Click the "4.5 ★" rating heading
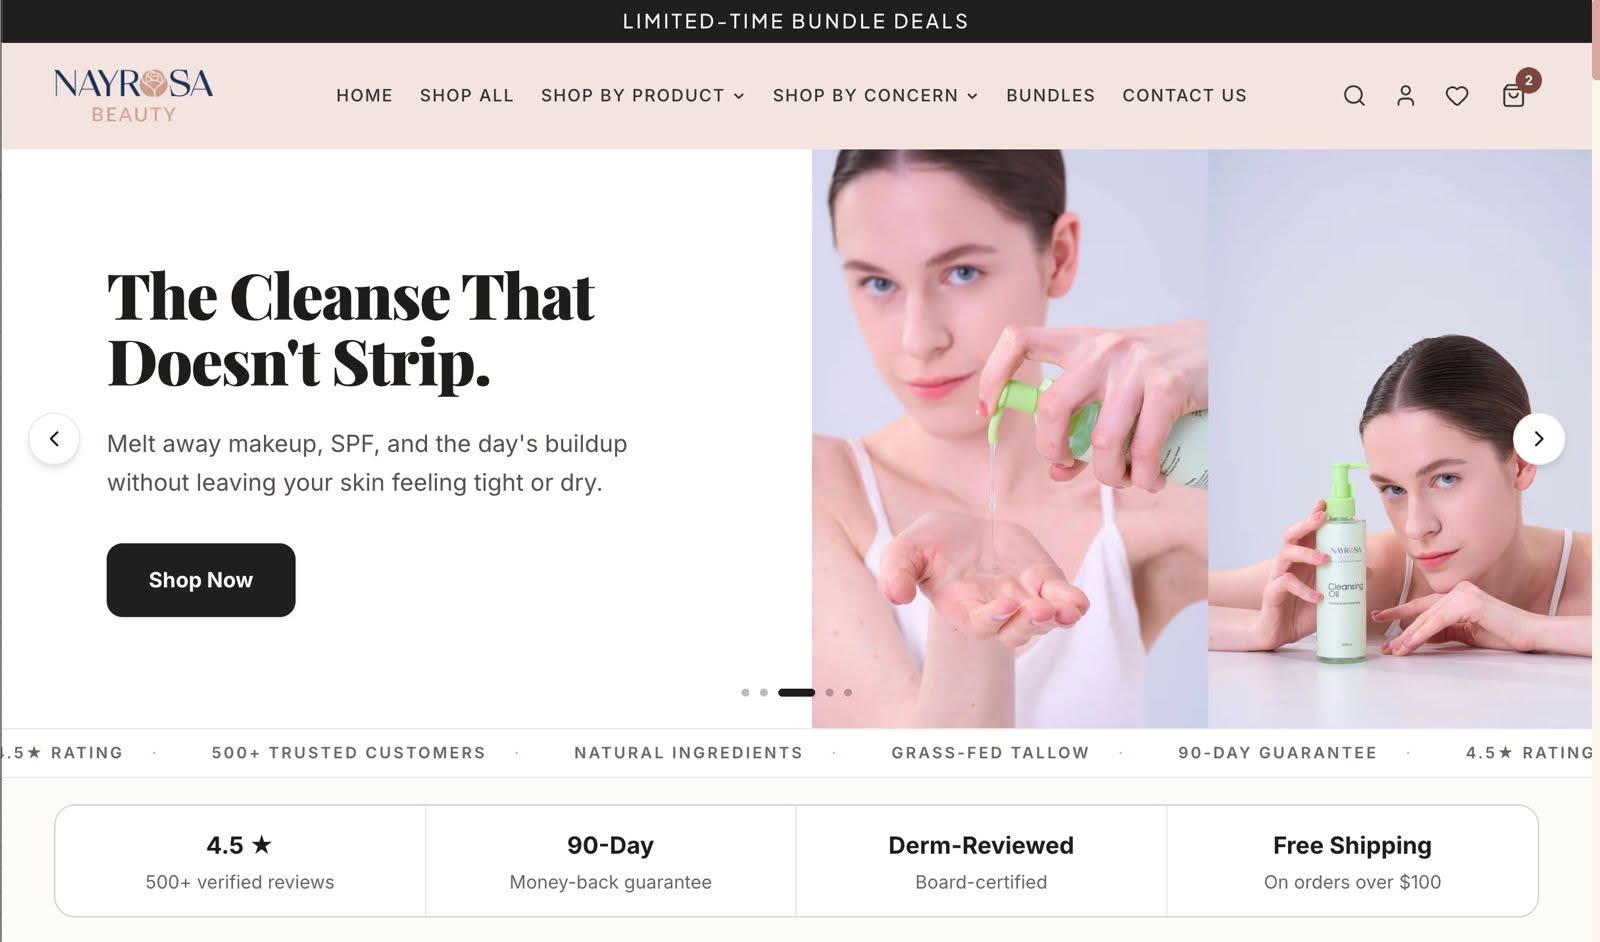The height and width of the screenshot is (942, 1600). (x=239, y=845)
